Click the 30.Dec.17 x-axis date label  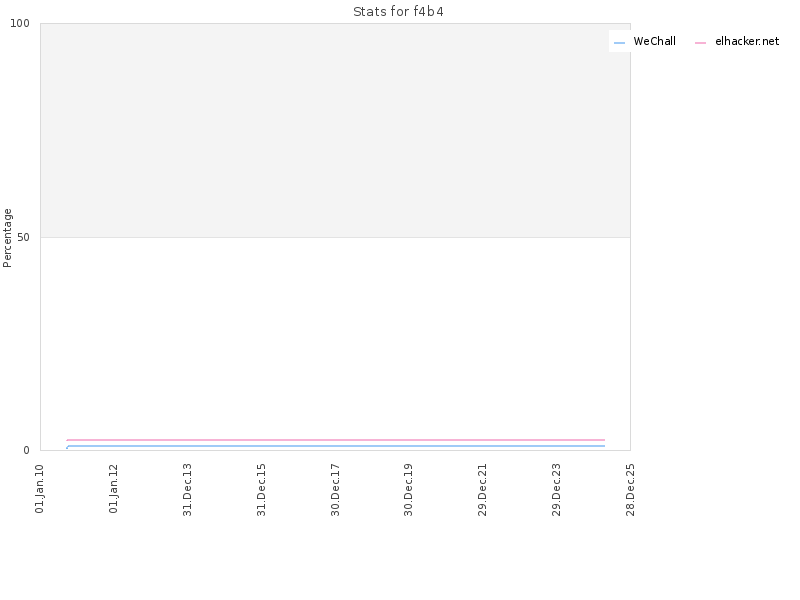click(335, 490)
